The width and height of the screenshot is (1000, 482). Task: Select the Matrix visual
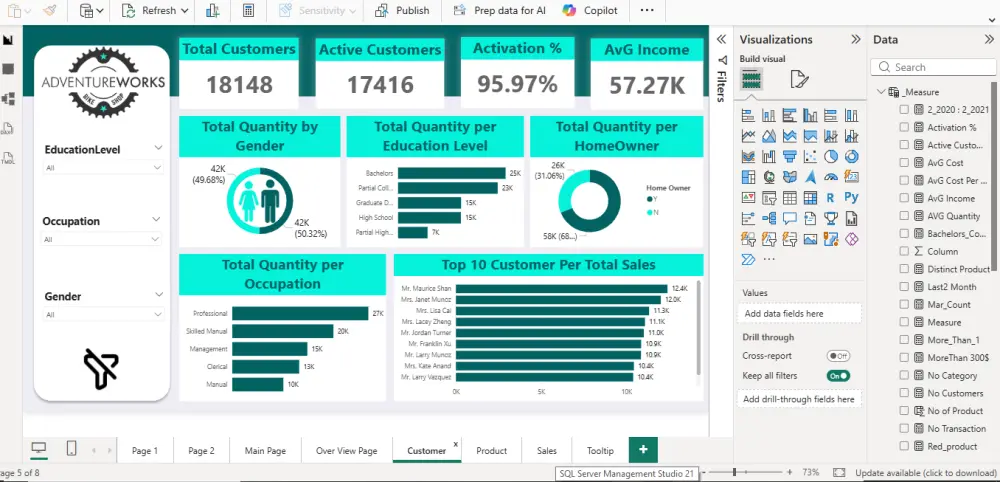point(810,198)
